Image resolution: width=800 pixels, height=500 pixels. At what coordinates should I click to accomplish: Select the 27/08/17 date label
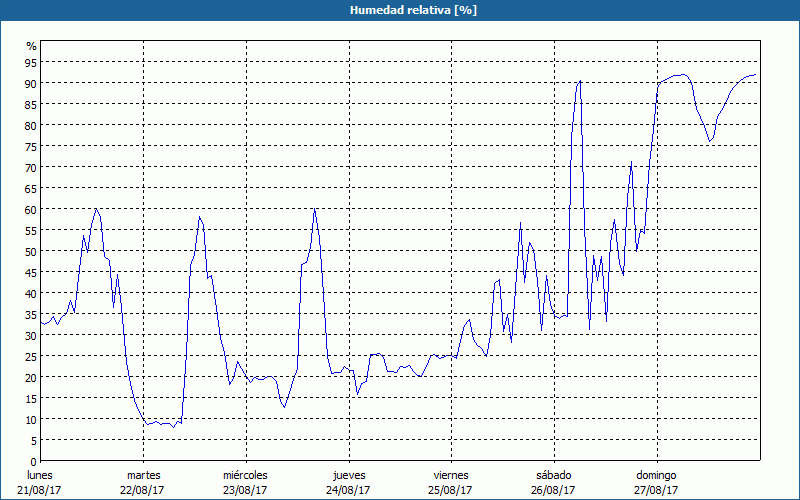(x=656, y=490)
